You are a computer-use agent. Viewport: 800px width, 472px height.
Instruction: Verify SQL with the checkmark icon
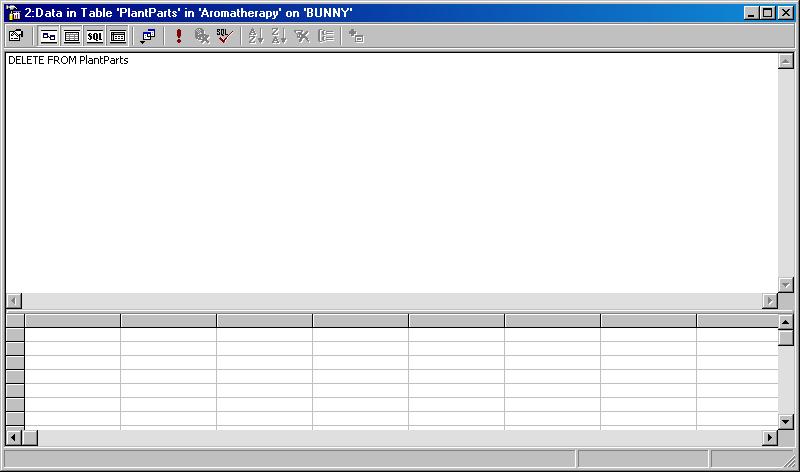[225, 36]
